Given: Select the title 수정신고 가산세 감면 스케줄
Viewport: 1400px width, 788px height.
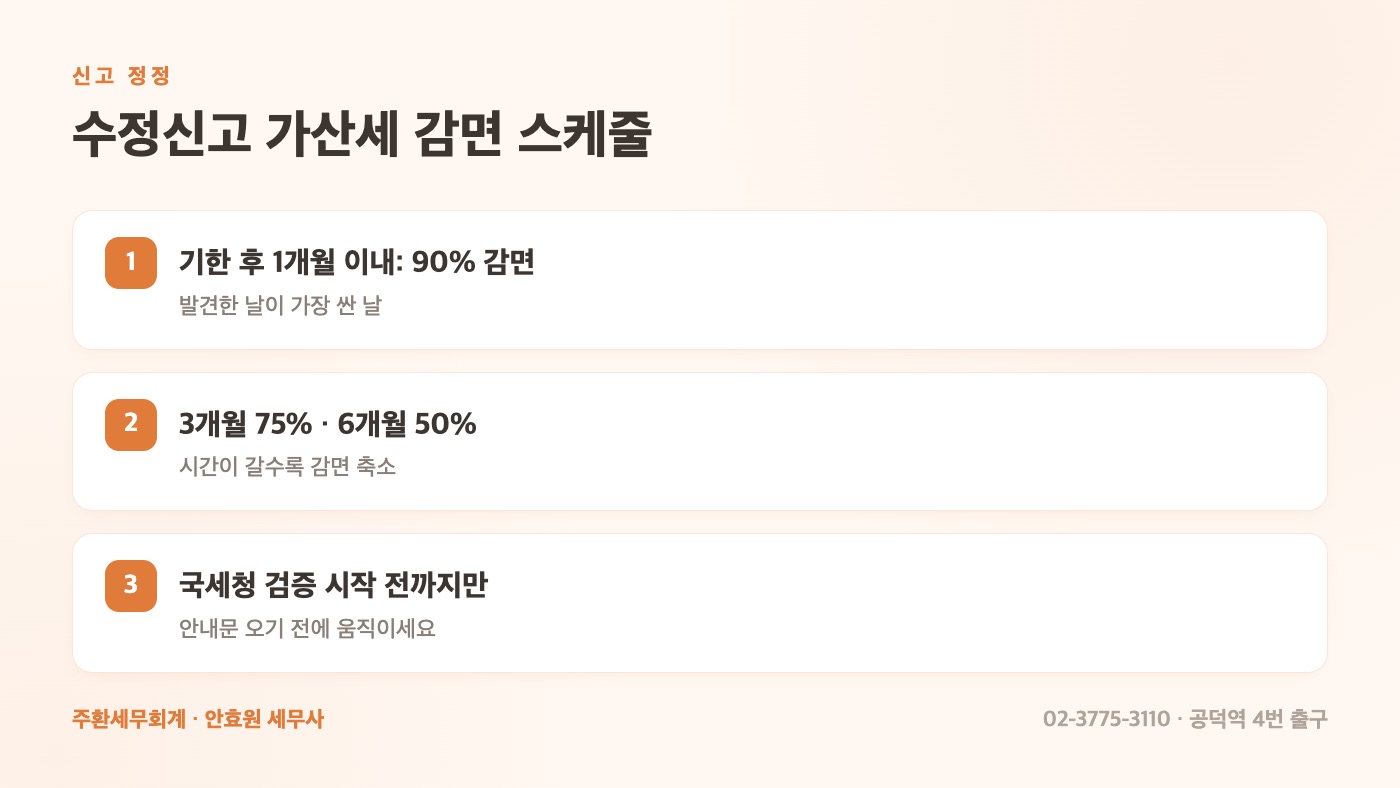Looking at the screenshot, I should click(362, 135).
